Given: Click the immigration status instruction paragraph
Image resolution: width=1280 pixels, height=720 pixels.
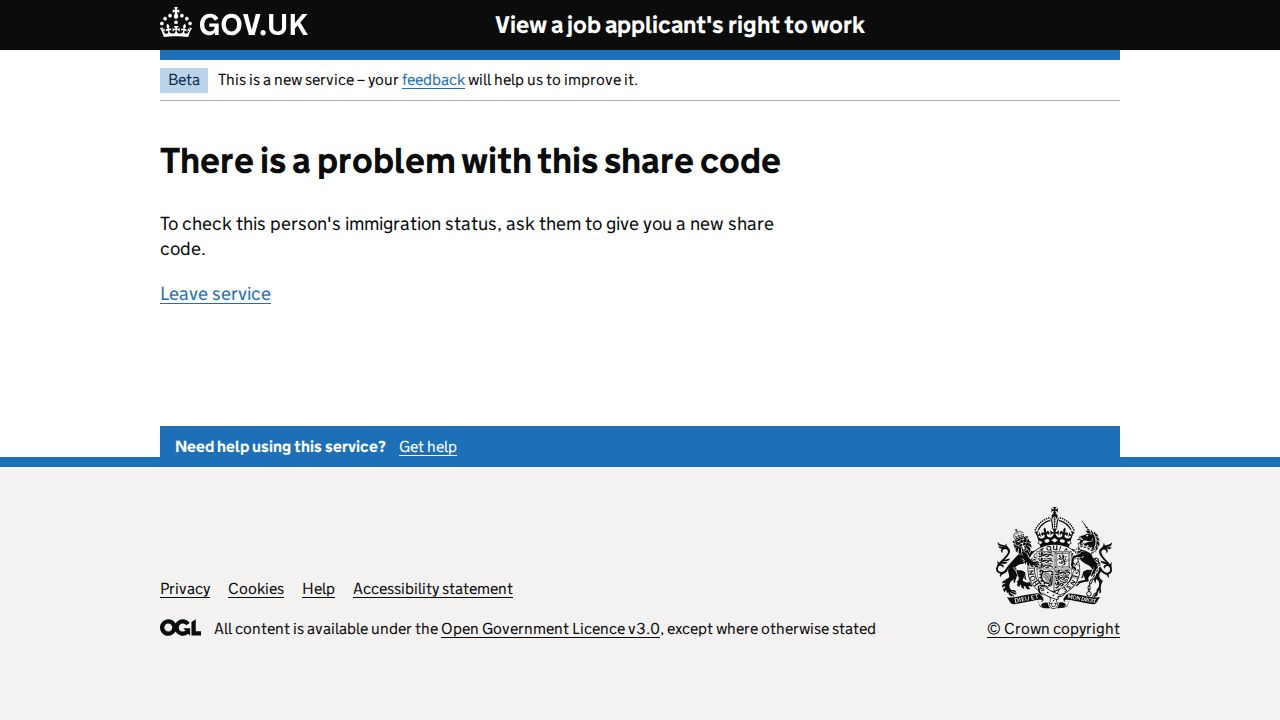Looking at the screenshot, I should point(467,236).
